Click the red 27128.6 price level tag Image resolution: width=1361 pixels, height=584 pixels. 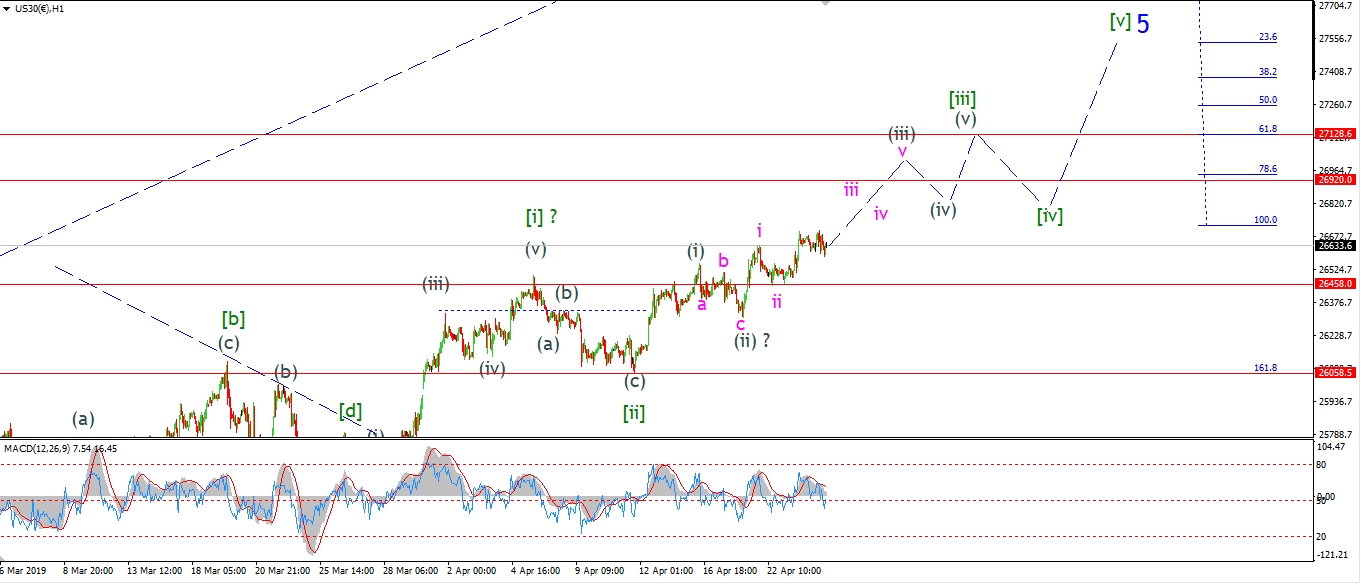pos(1336,134)
